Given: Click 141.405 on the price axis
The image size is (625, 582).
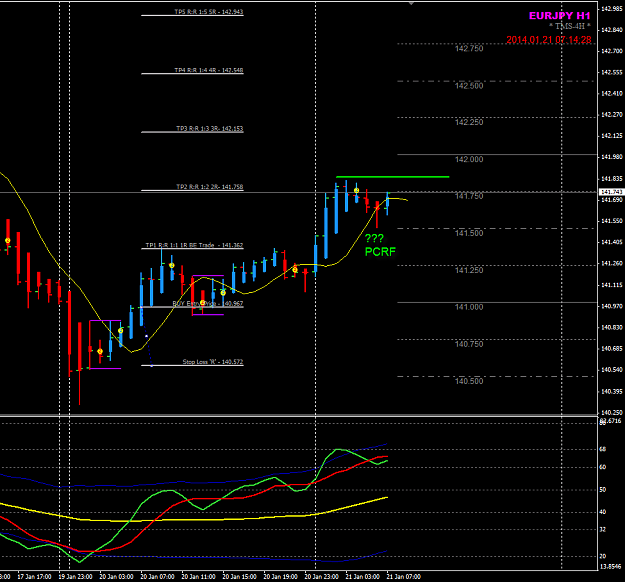Looking at the screenshot, I should pos(612,242).
